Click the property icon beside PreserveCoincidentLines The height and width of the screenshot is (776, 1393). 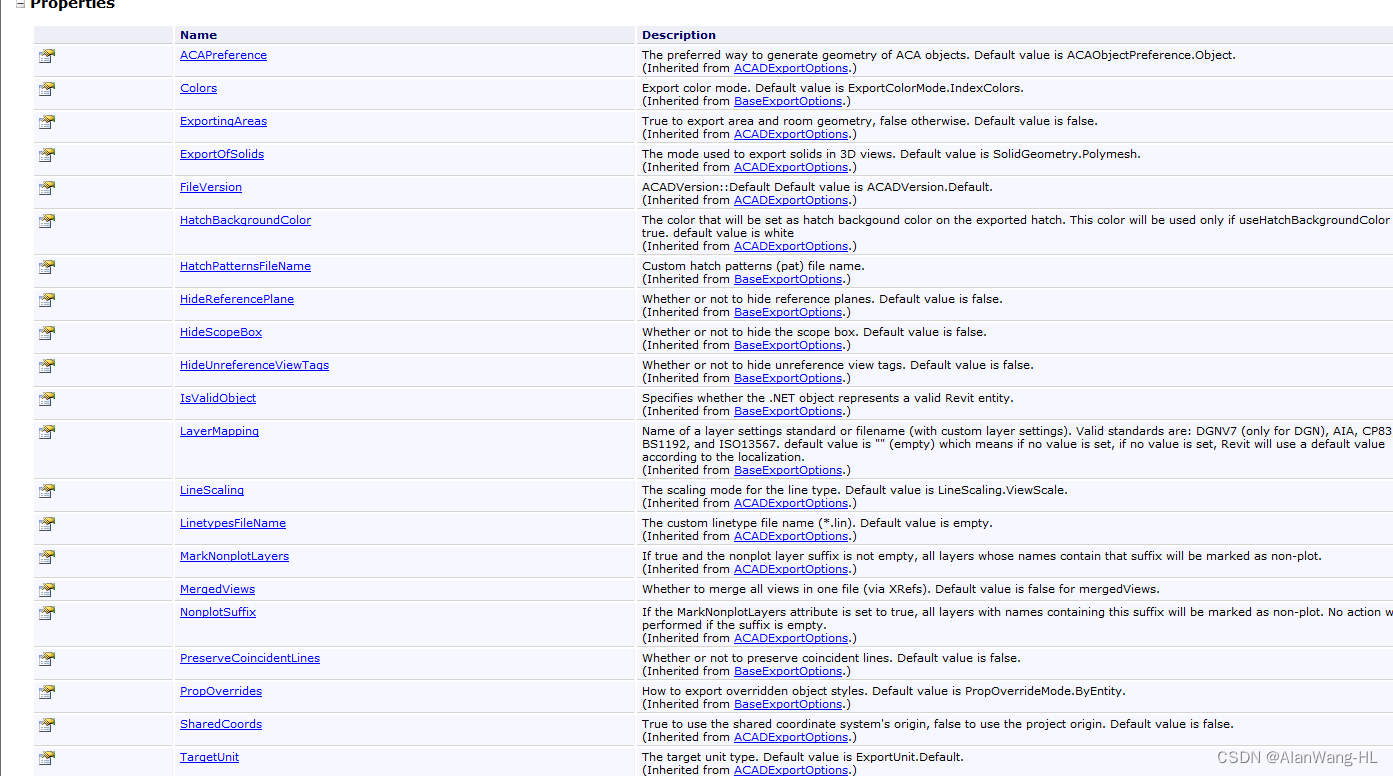click(x=47, y=659)
